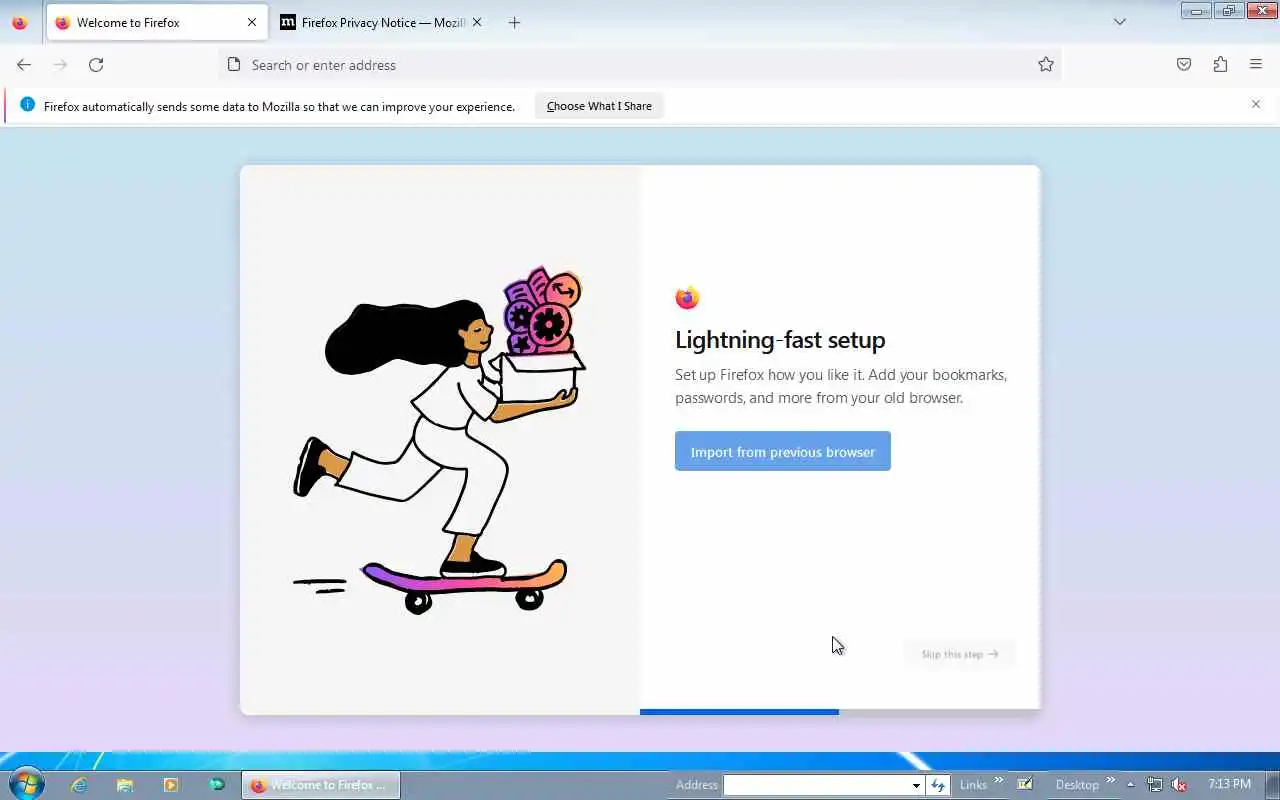Click the Welcome to Firefox taskbar button
Image resolution: width=1280 pixels, height=800 pixels.
321,785
